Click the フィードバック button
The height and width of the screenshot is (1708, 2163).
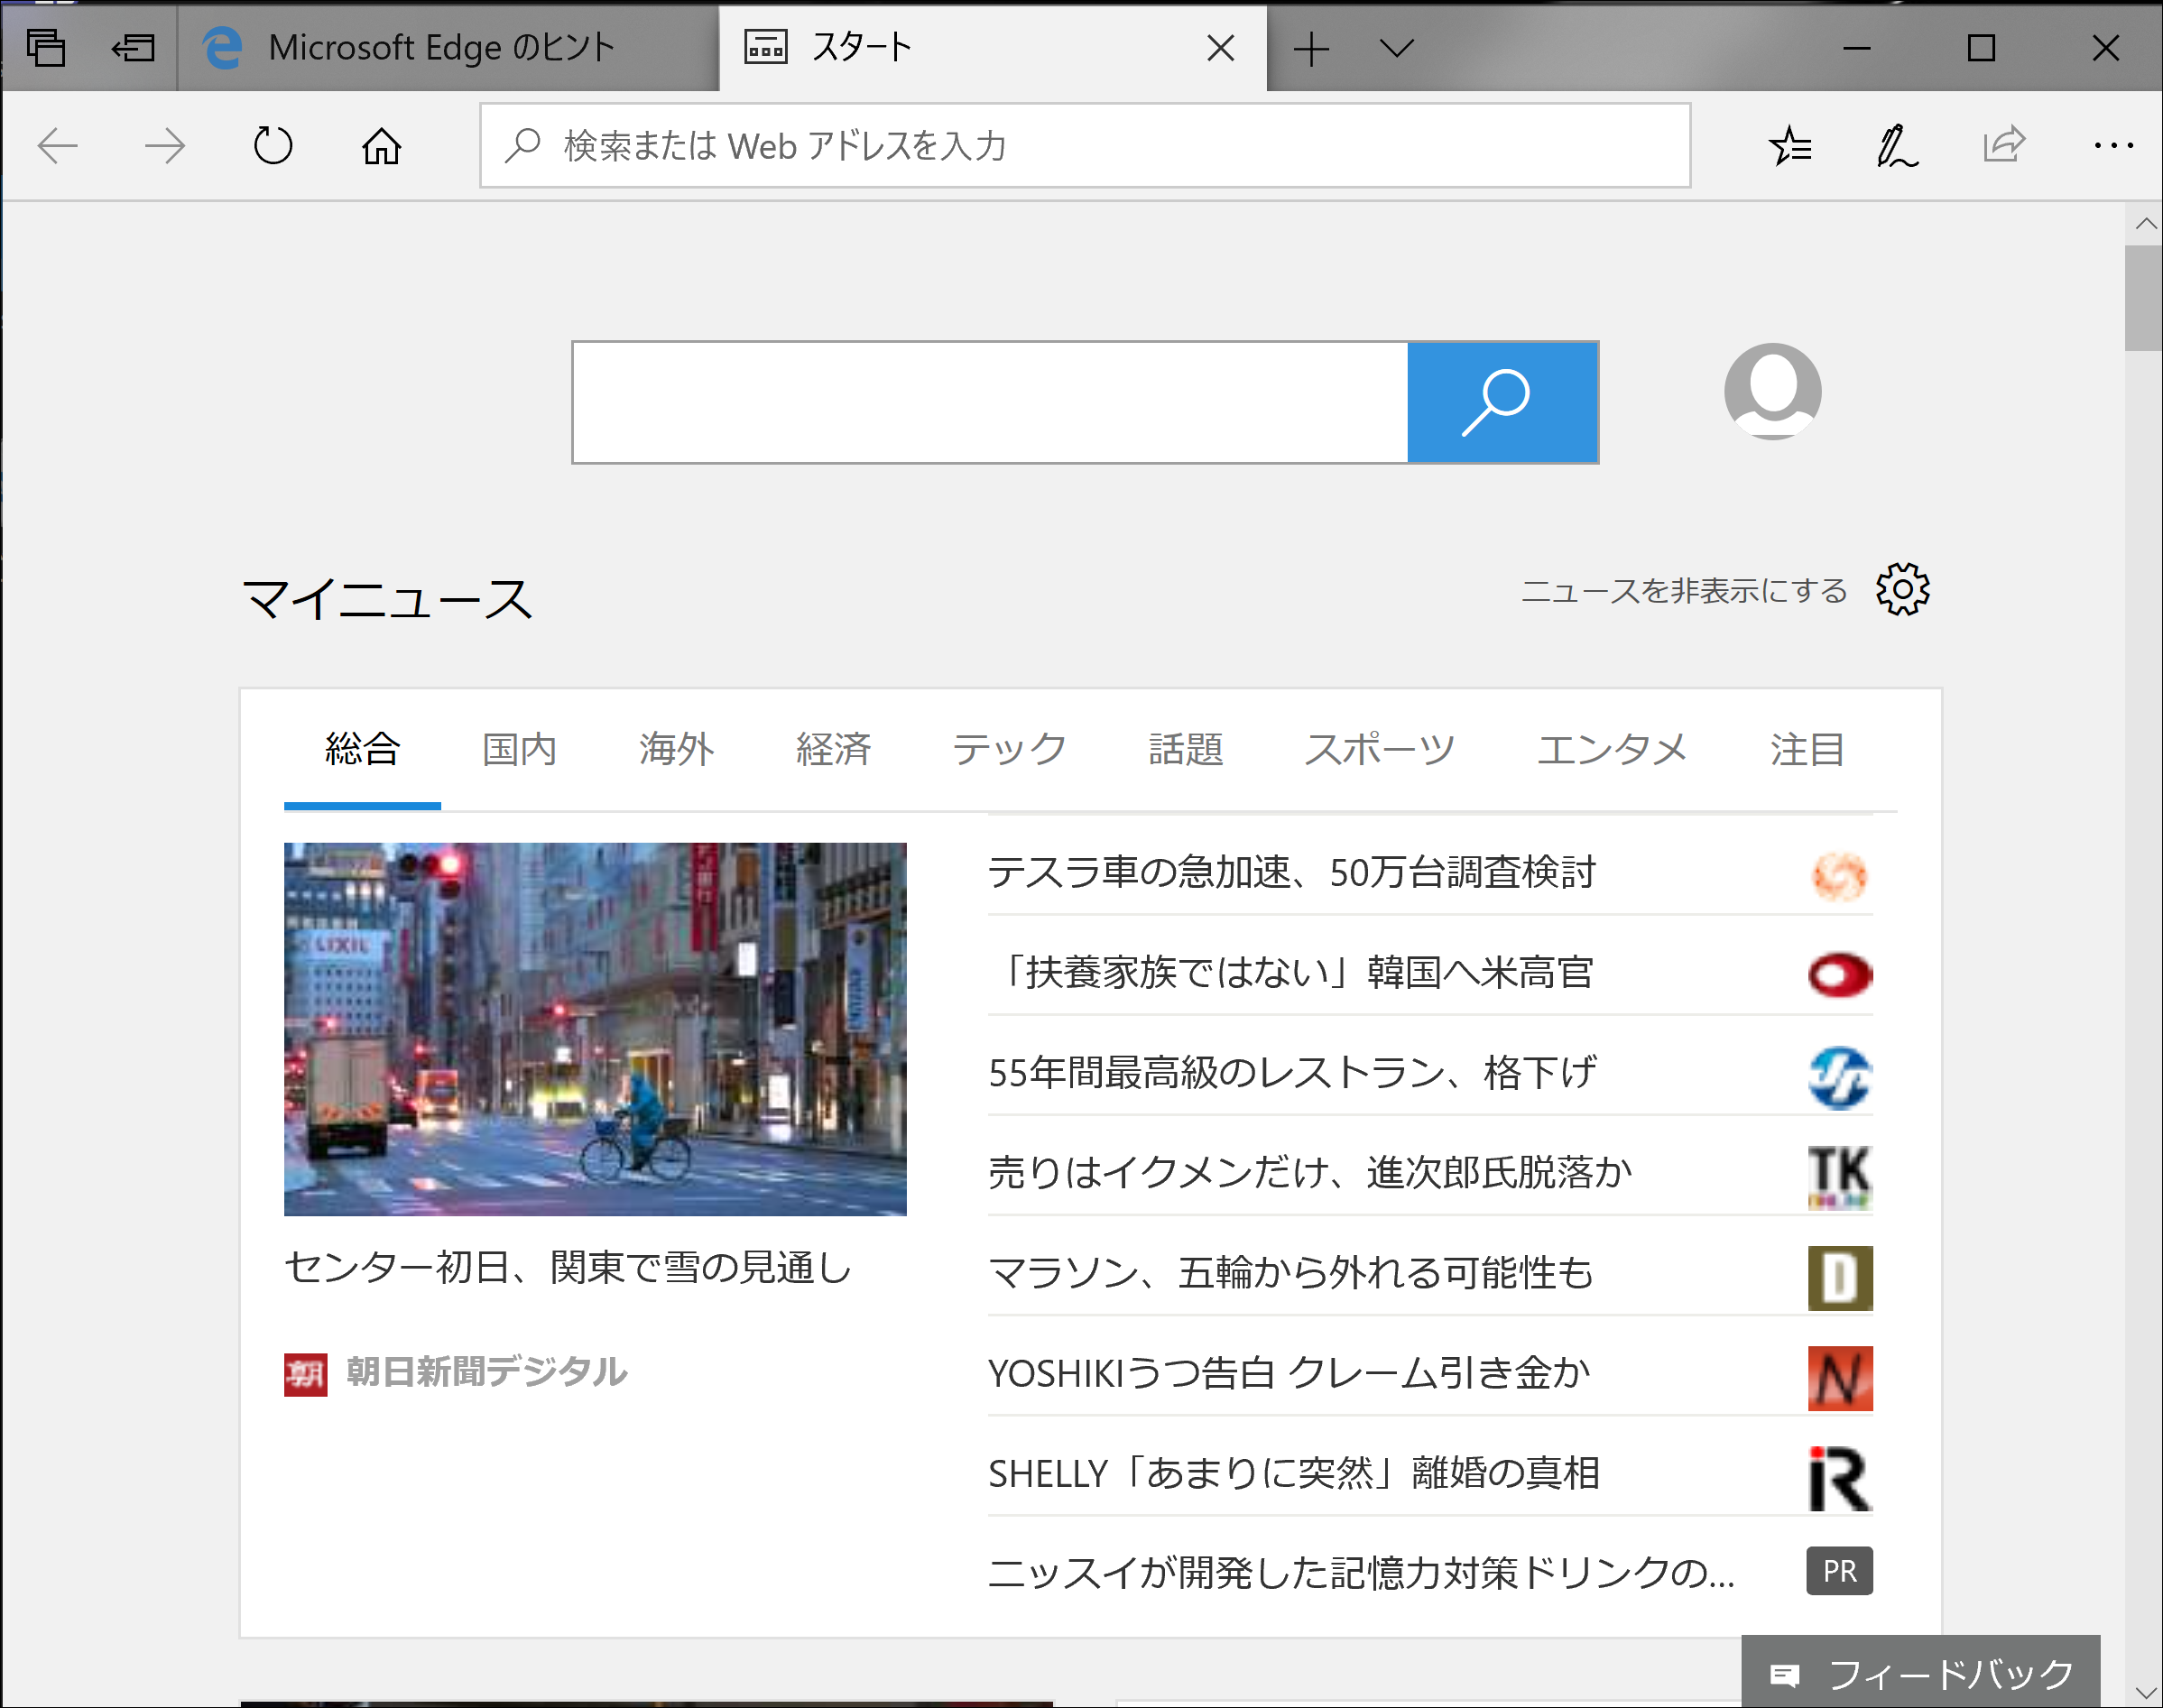[x=1920, y=1673]
